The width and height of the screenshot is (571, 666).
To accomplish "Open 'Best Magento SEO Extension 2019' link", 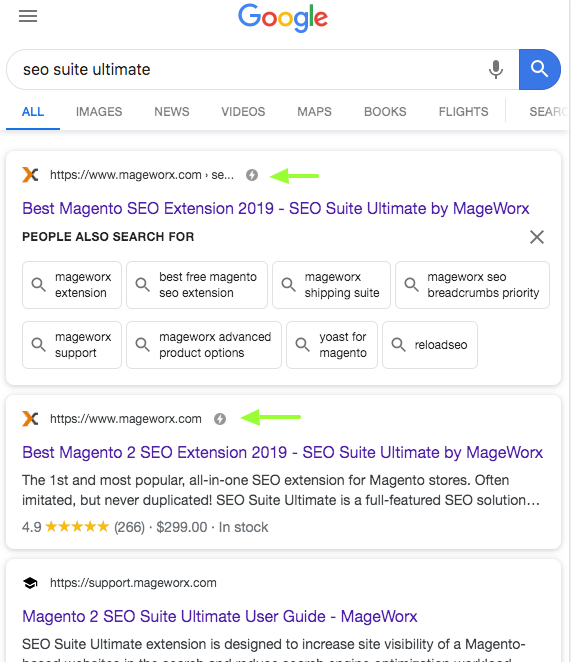I will tap(276, 209).
